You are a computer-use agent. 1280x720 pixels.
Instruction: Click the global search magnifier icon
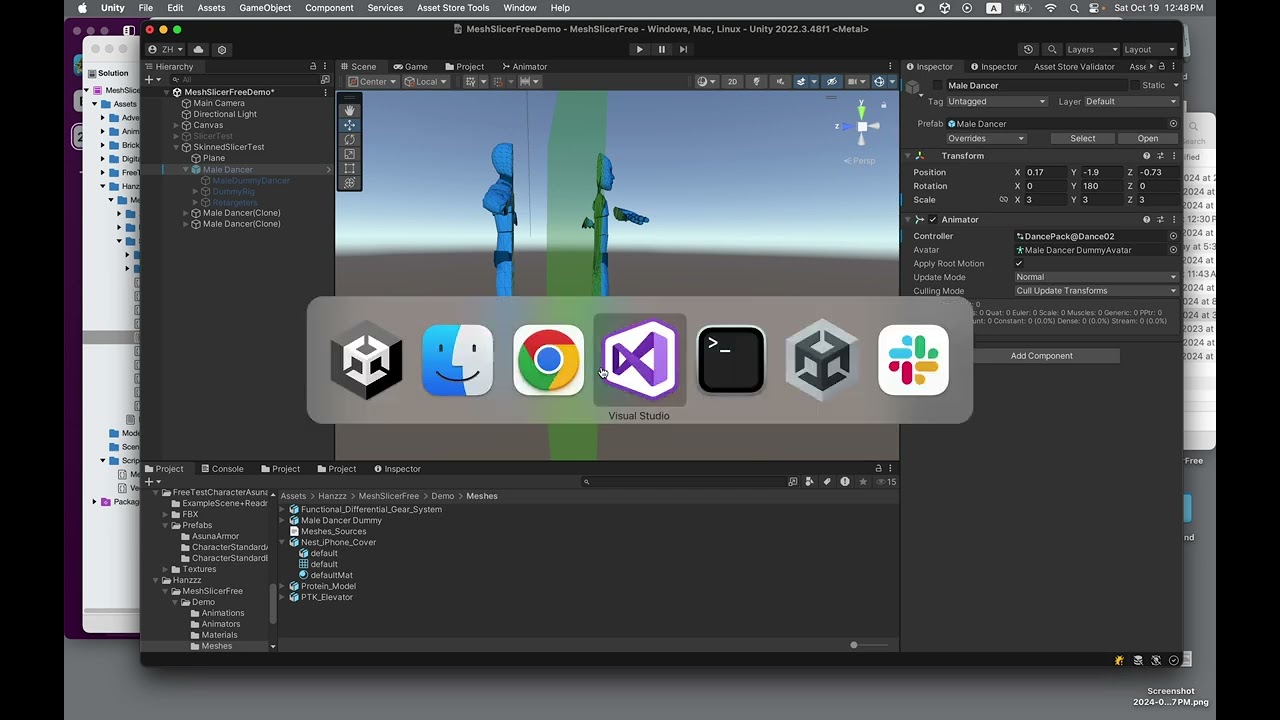point(1052,49)
